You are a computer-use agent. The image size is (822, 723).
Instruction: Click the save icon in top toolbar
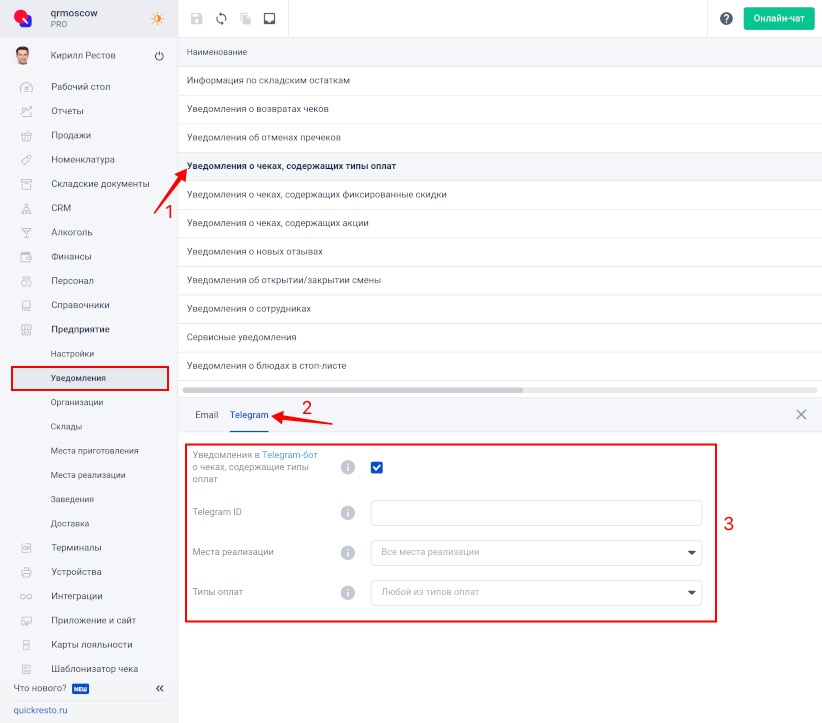(197, 19)
